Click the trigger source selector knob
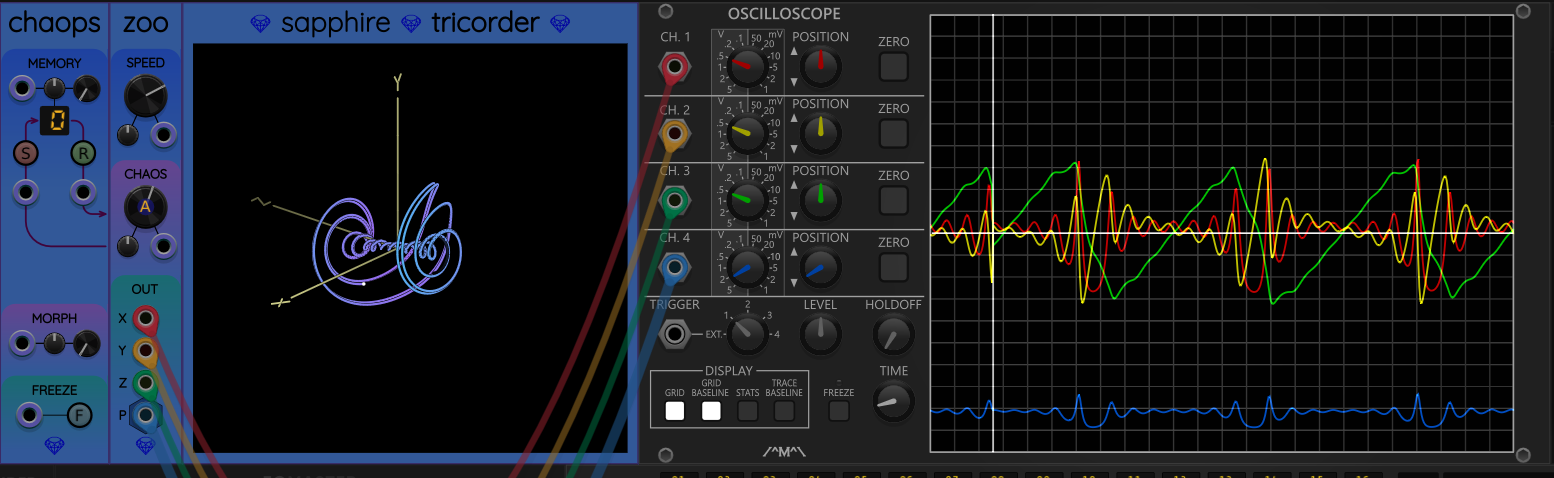The width and height of the screenshot is (1554, 478). 746,335
